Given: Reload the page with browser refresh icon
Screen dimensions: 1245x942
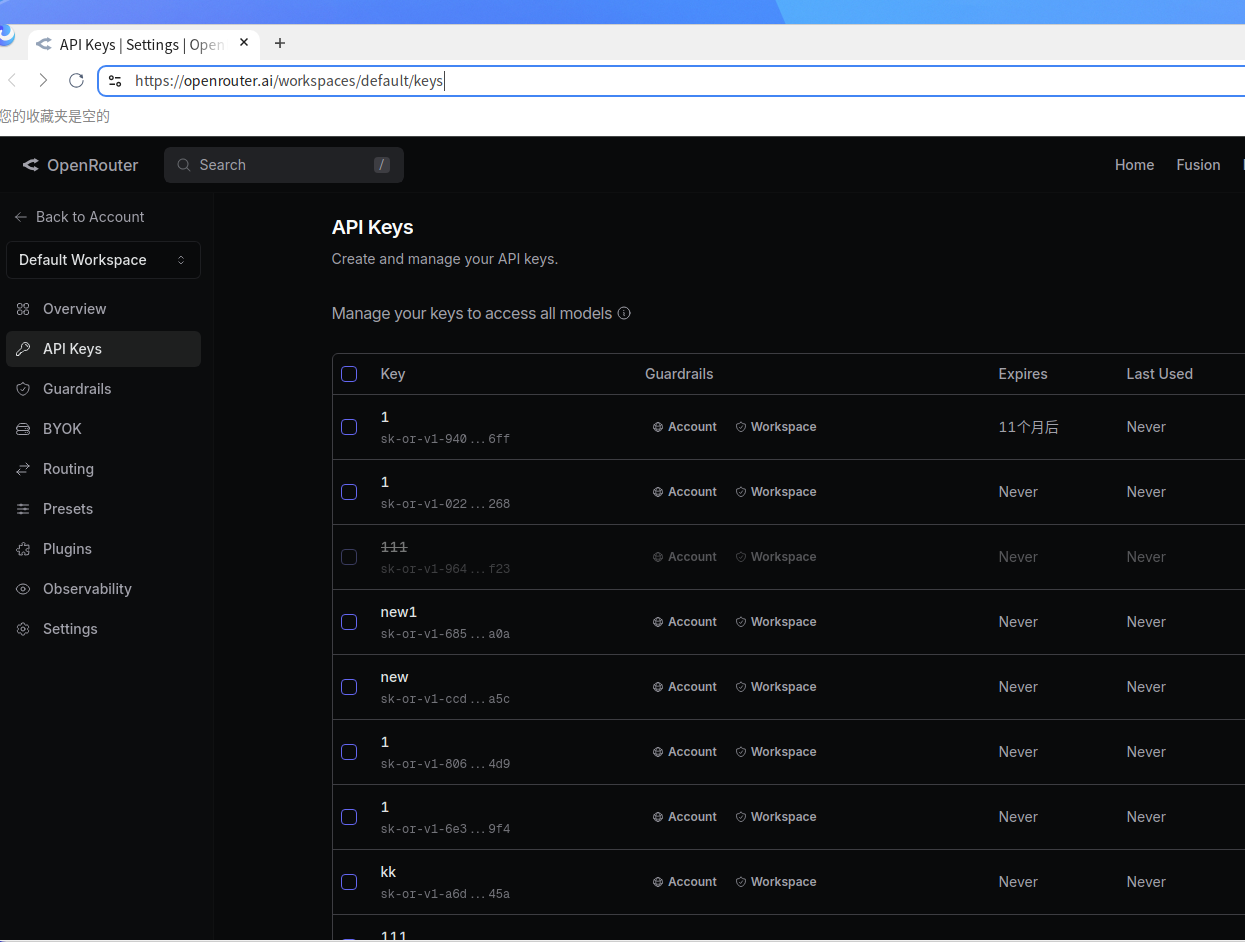Looking at the screenshot, I should (76, 80).
